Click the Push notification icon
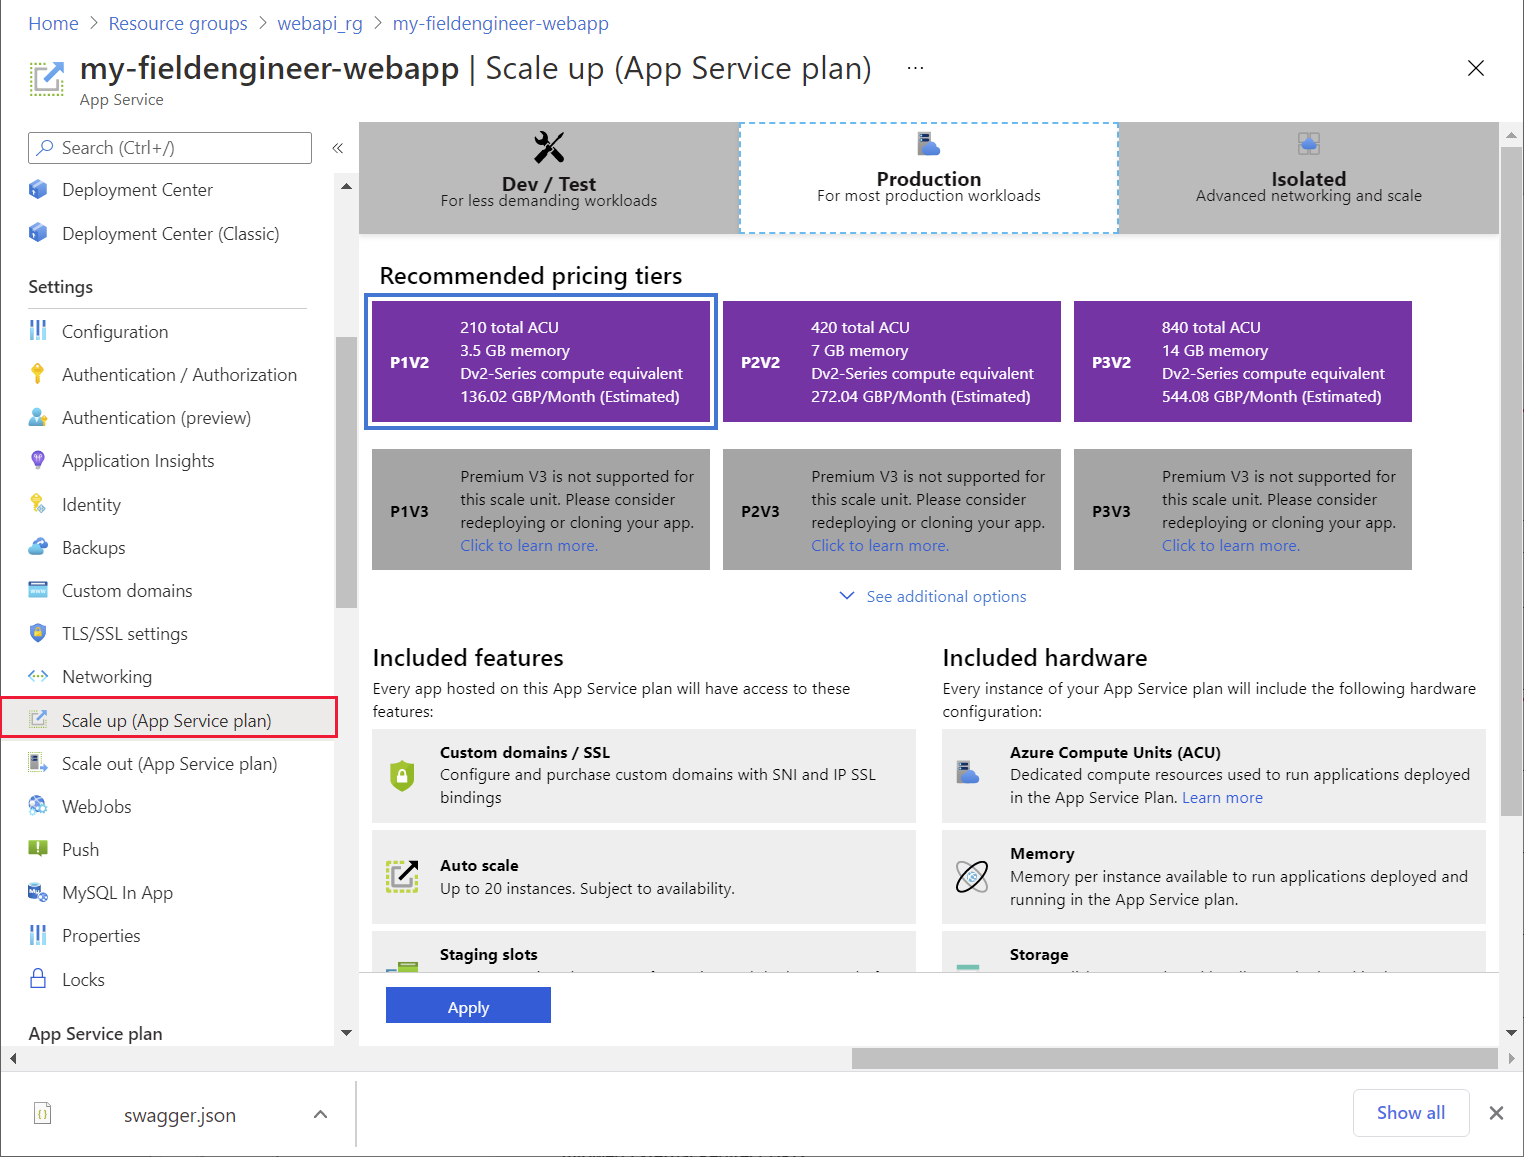 (x=38, y=849)
